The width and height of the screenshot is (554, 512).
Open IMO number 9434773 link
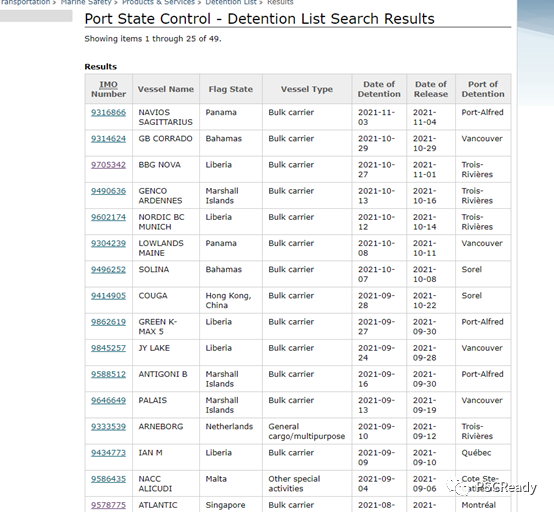pyautogui.click(x=108, y=452)
